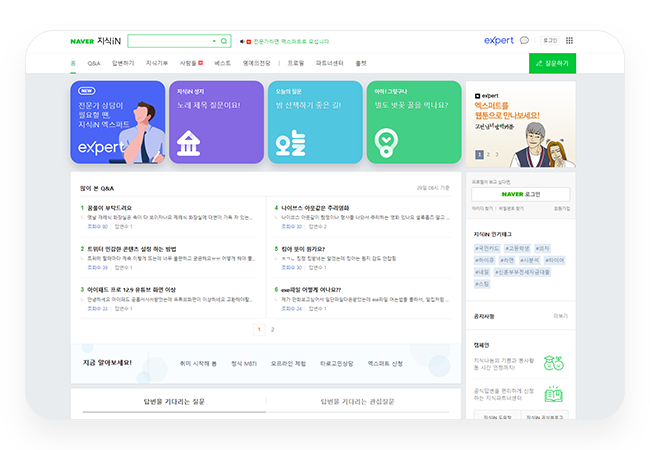
Task: Select the 답변을 기다리는 관심질문 tab
Action: pos(357,402)
